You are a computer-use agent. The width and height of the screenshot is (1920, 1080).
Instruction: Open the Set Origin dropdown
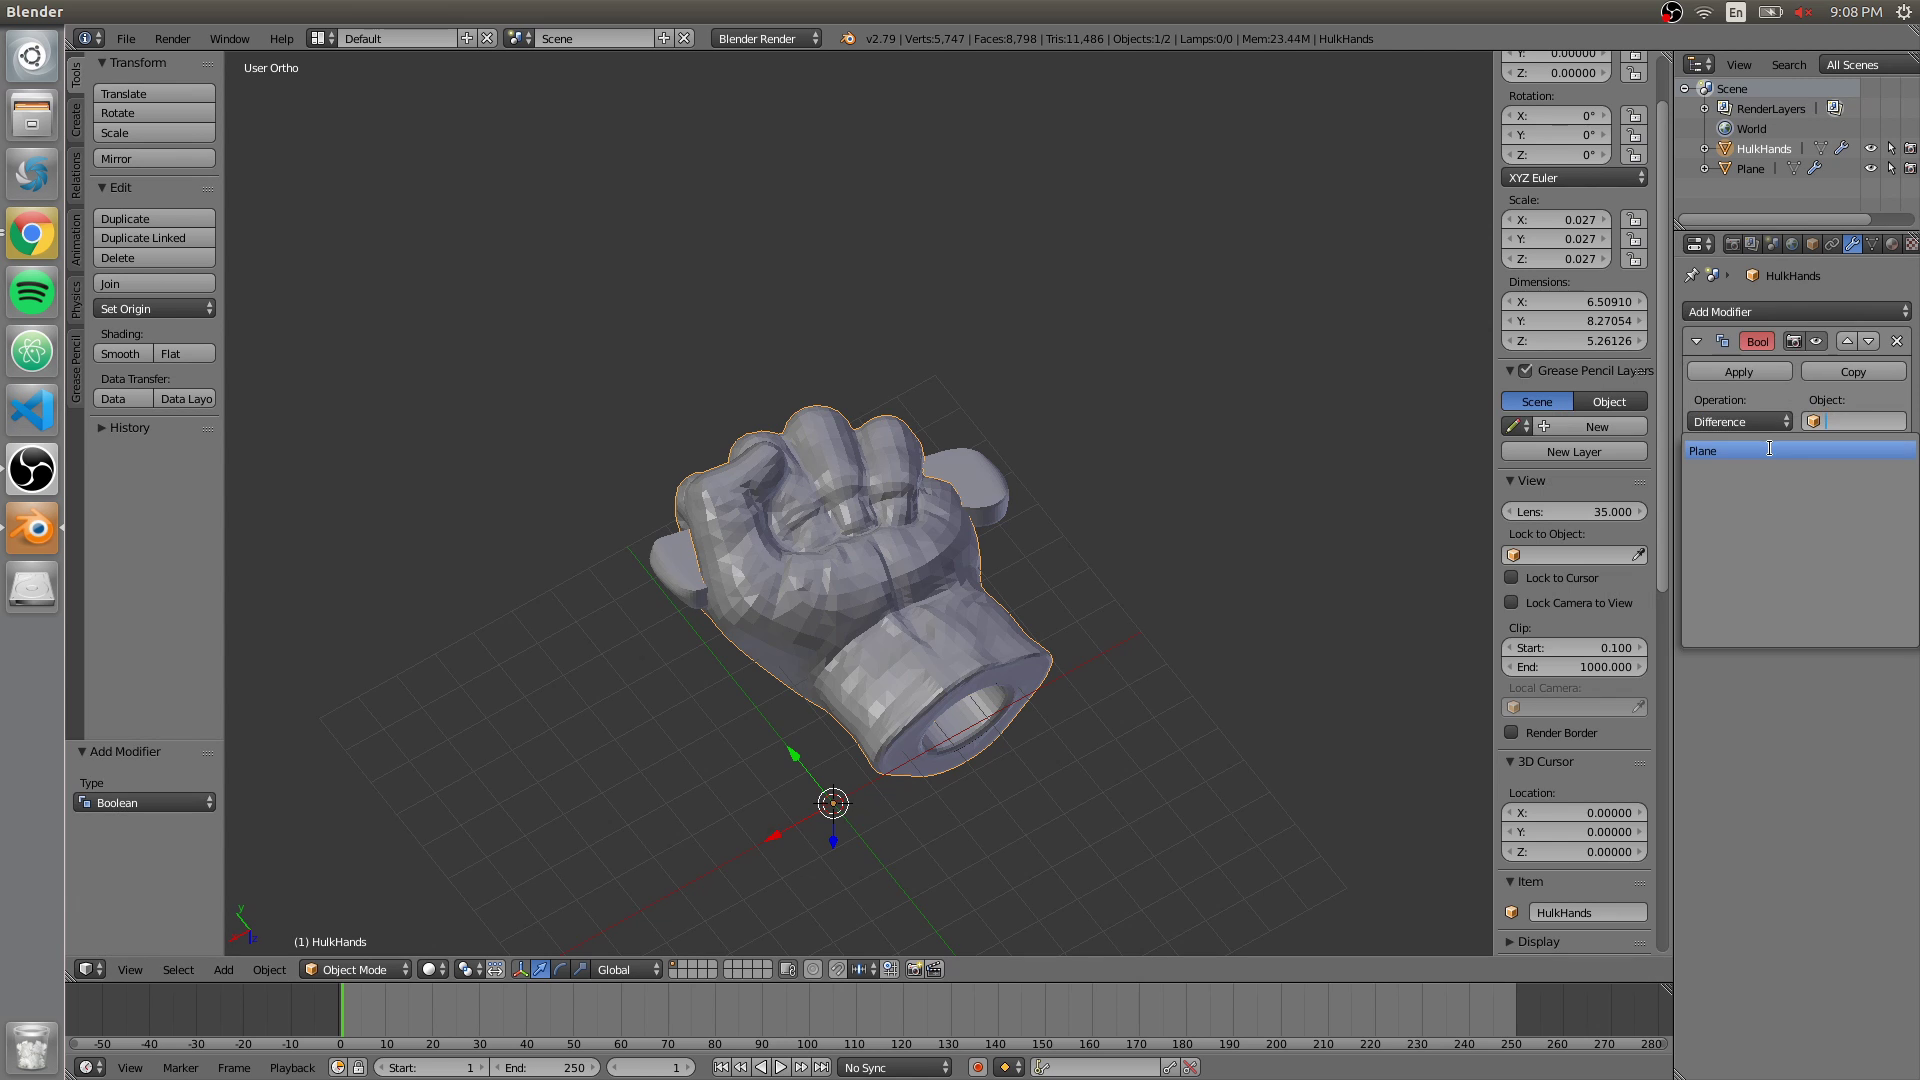[x=155, y=308]
